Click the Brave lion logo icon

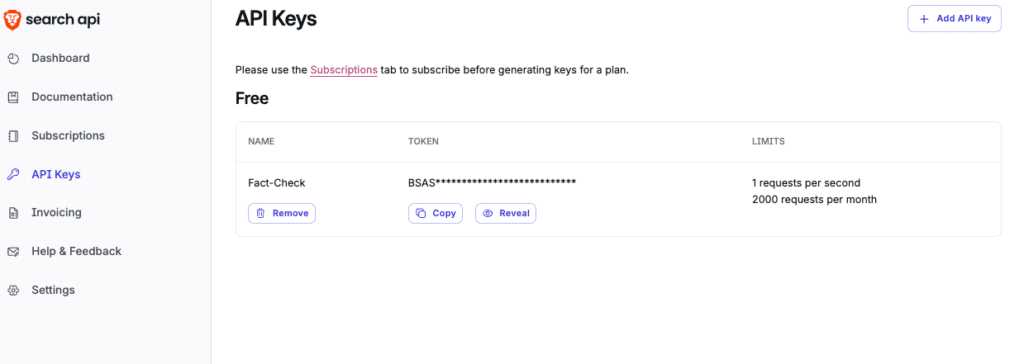pyautogui.click(x=12, y=20)
